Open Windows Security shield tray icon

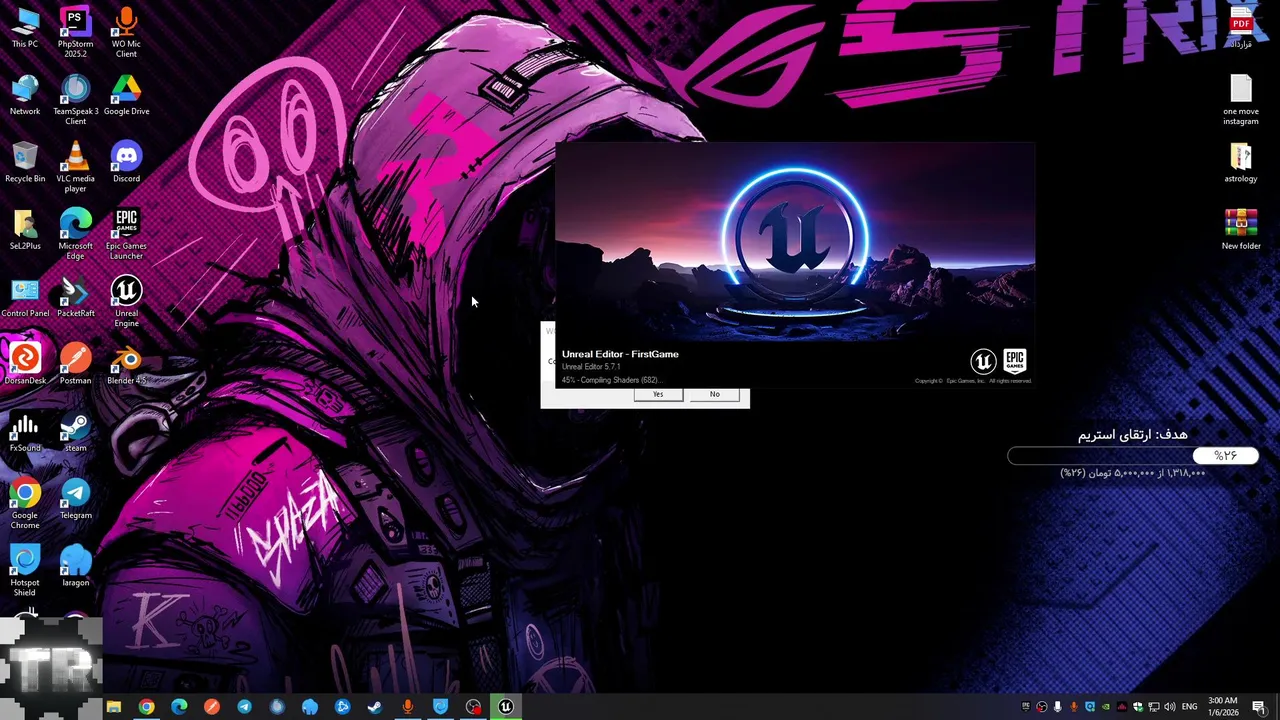coord(1138,707)
